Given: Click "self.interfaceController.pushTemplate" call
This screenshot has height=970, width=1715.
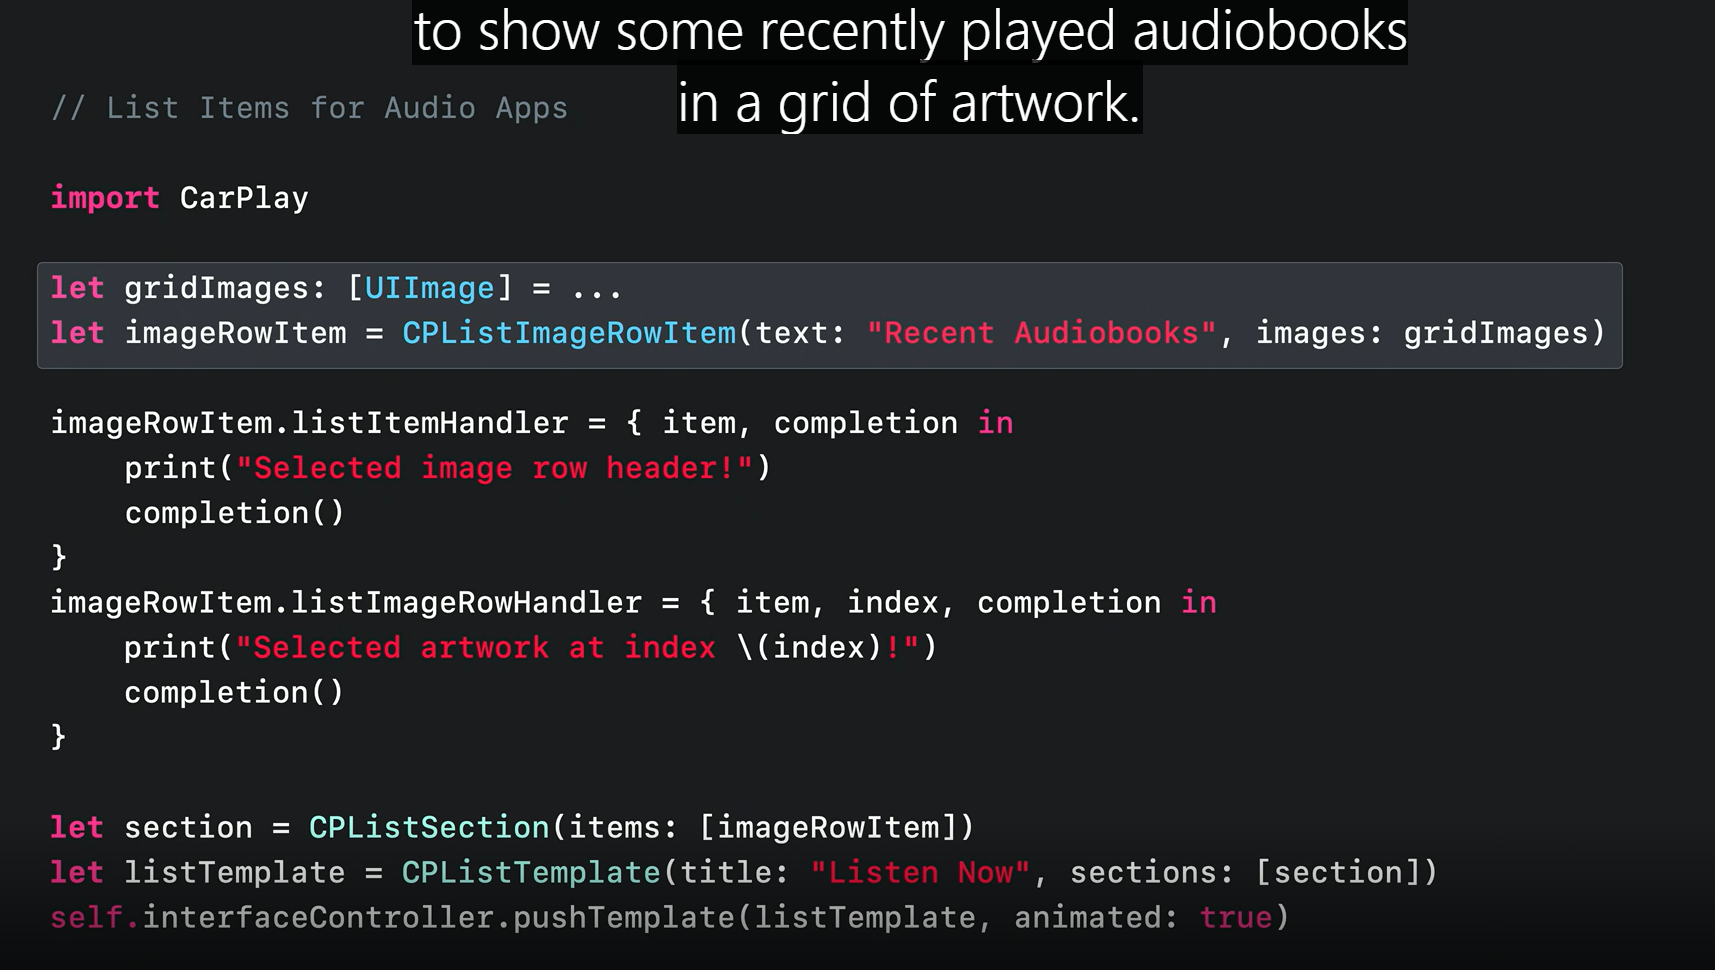Looking at the screenshot, I should pyautogui.click(x=393, y=917).
